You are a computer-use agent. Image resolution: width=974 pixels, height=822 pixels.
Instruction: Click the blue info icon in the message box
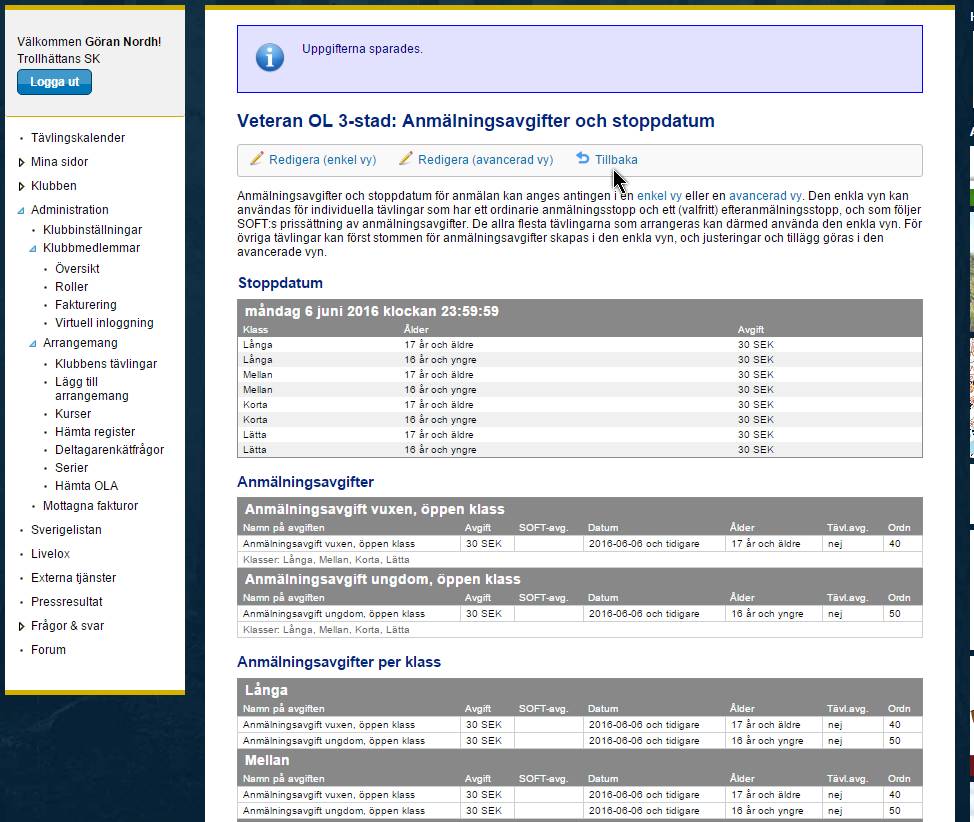(270, 58)
